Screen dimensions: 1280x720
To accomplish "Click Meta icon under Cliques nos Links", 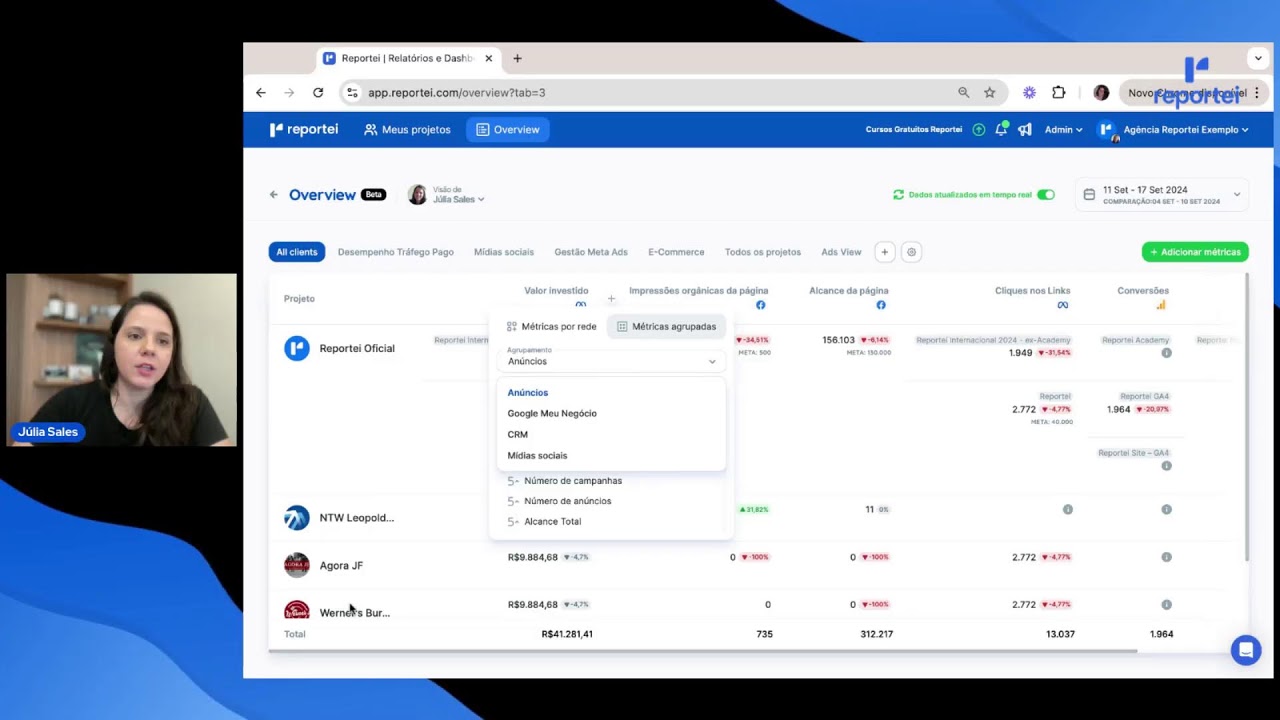I will click(1063, 305).
